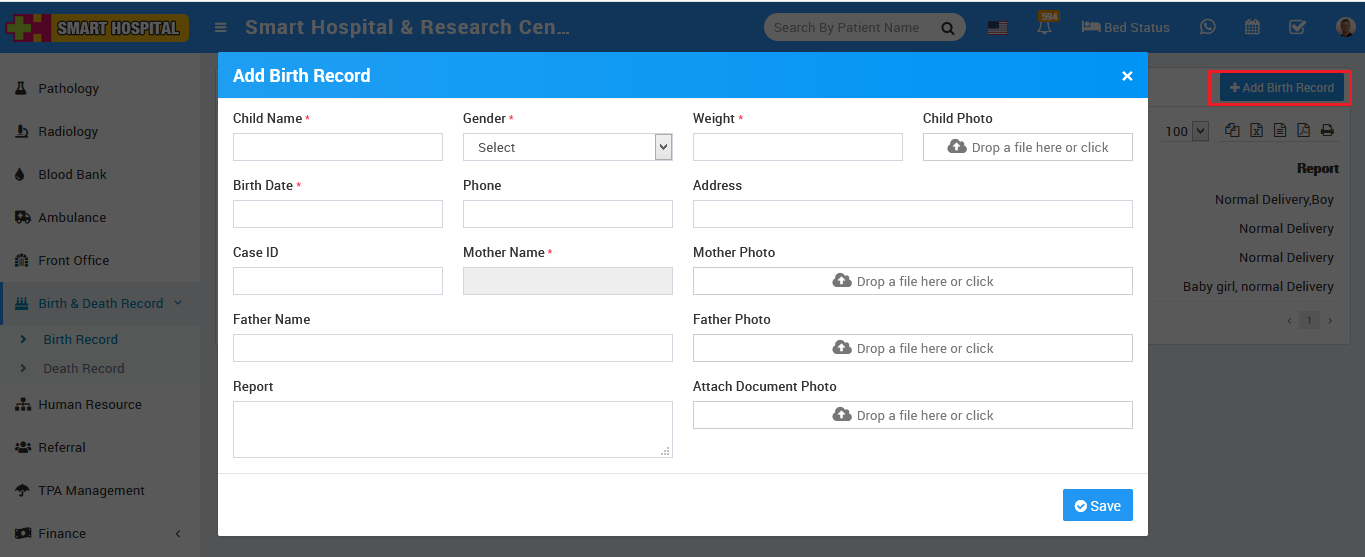The image size is (1365, 557).
Task: Open Death Record in sidebar
Action: pos(84,368)
